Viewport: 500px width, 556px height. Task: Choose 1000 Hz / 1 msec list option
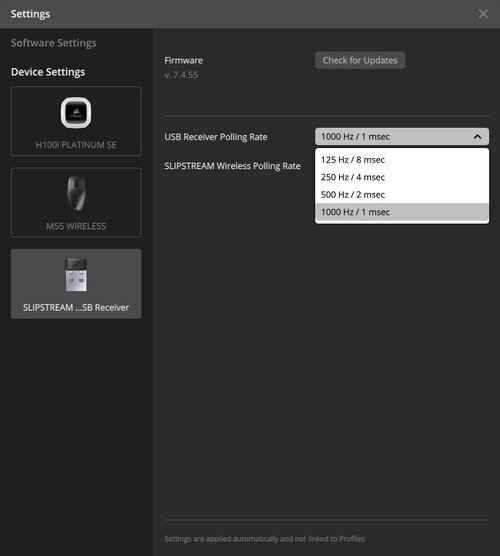click(402, 212)
